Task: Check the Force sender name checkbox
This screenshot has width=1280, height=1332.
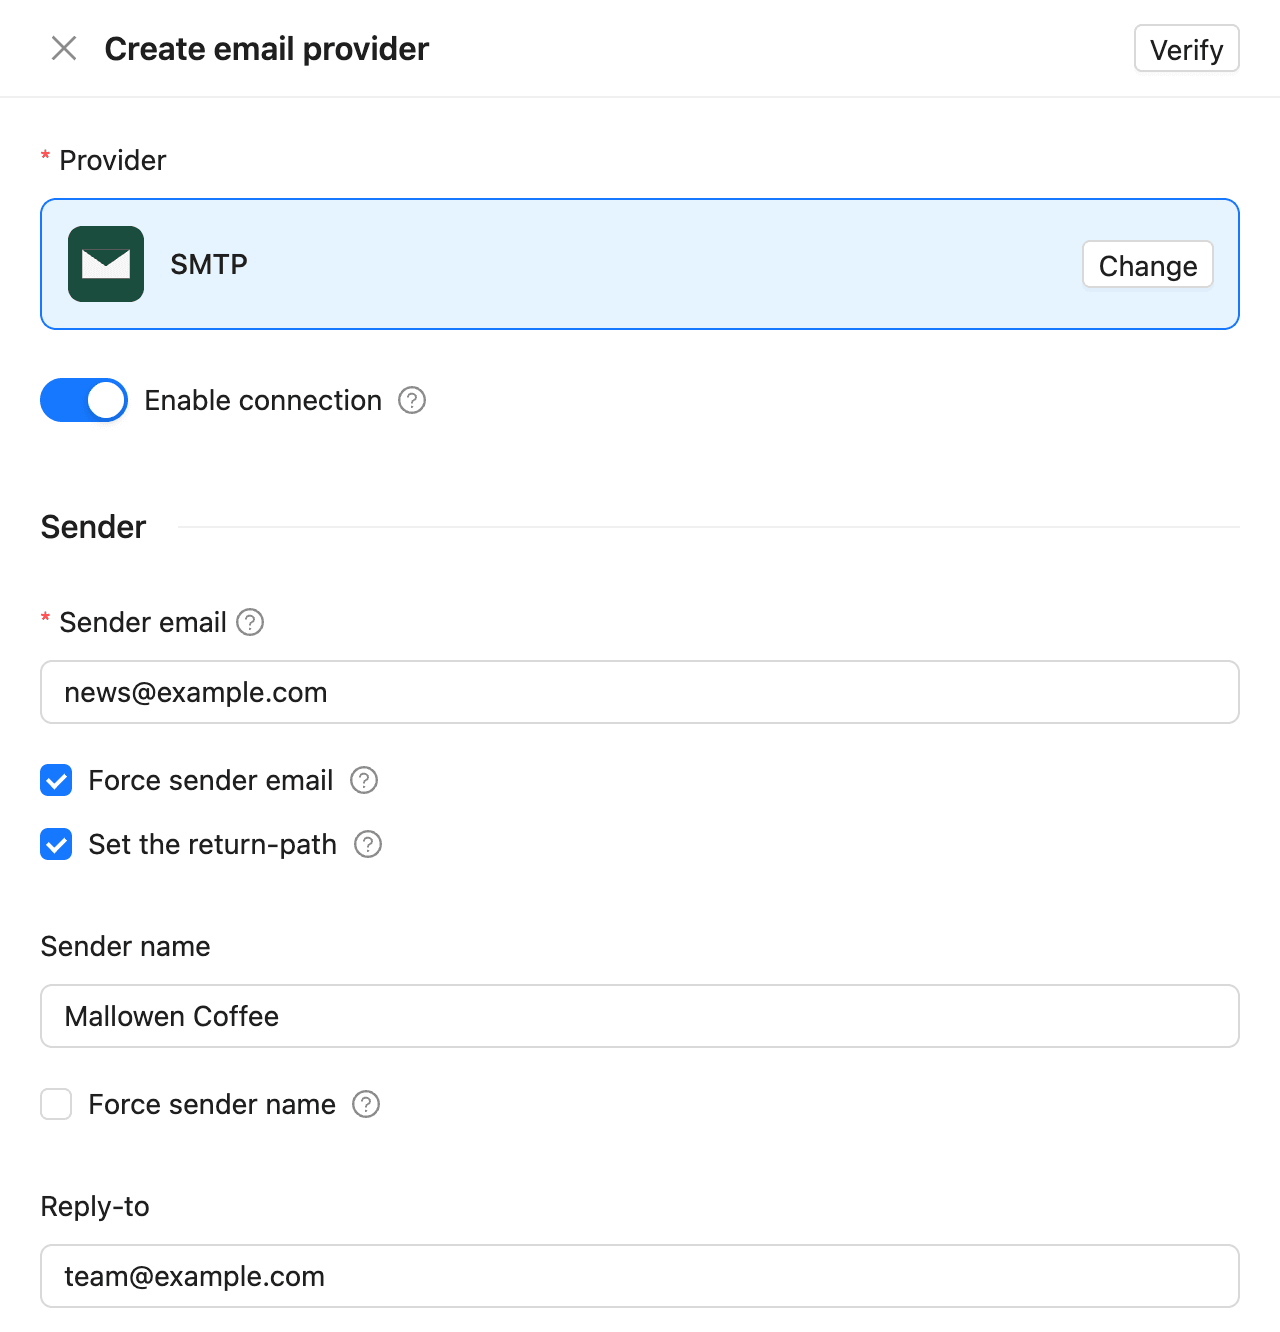Action: 56,1104
